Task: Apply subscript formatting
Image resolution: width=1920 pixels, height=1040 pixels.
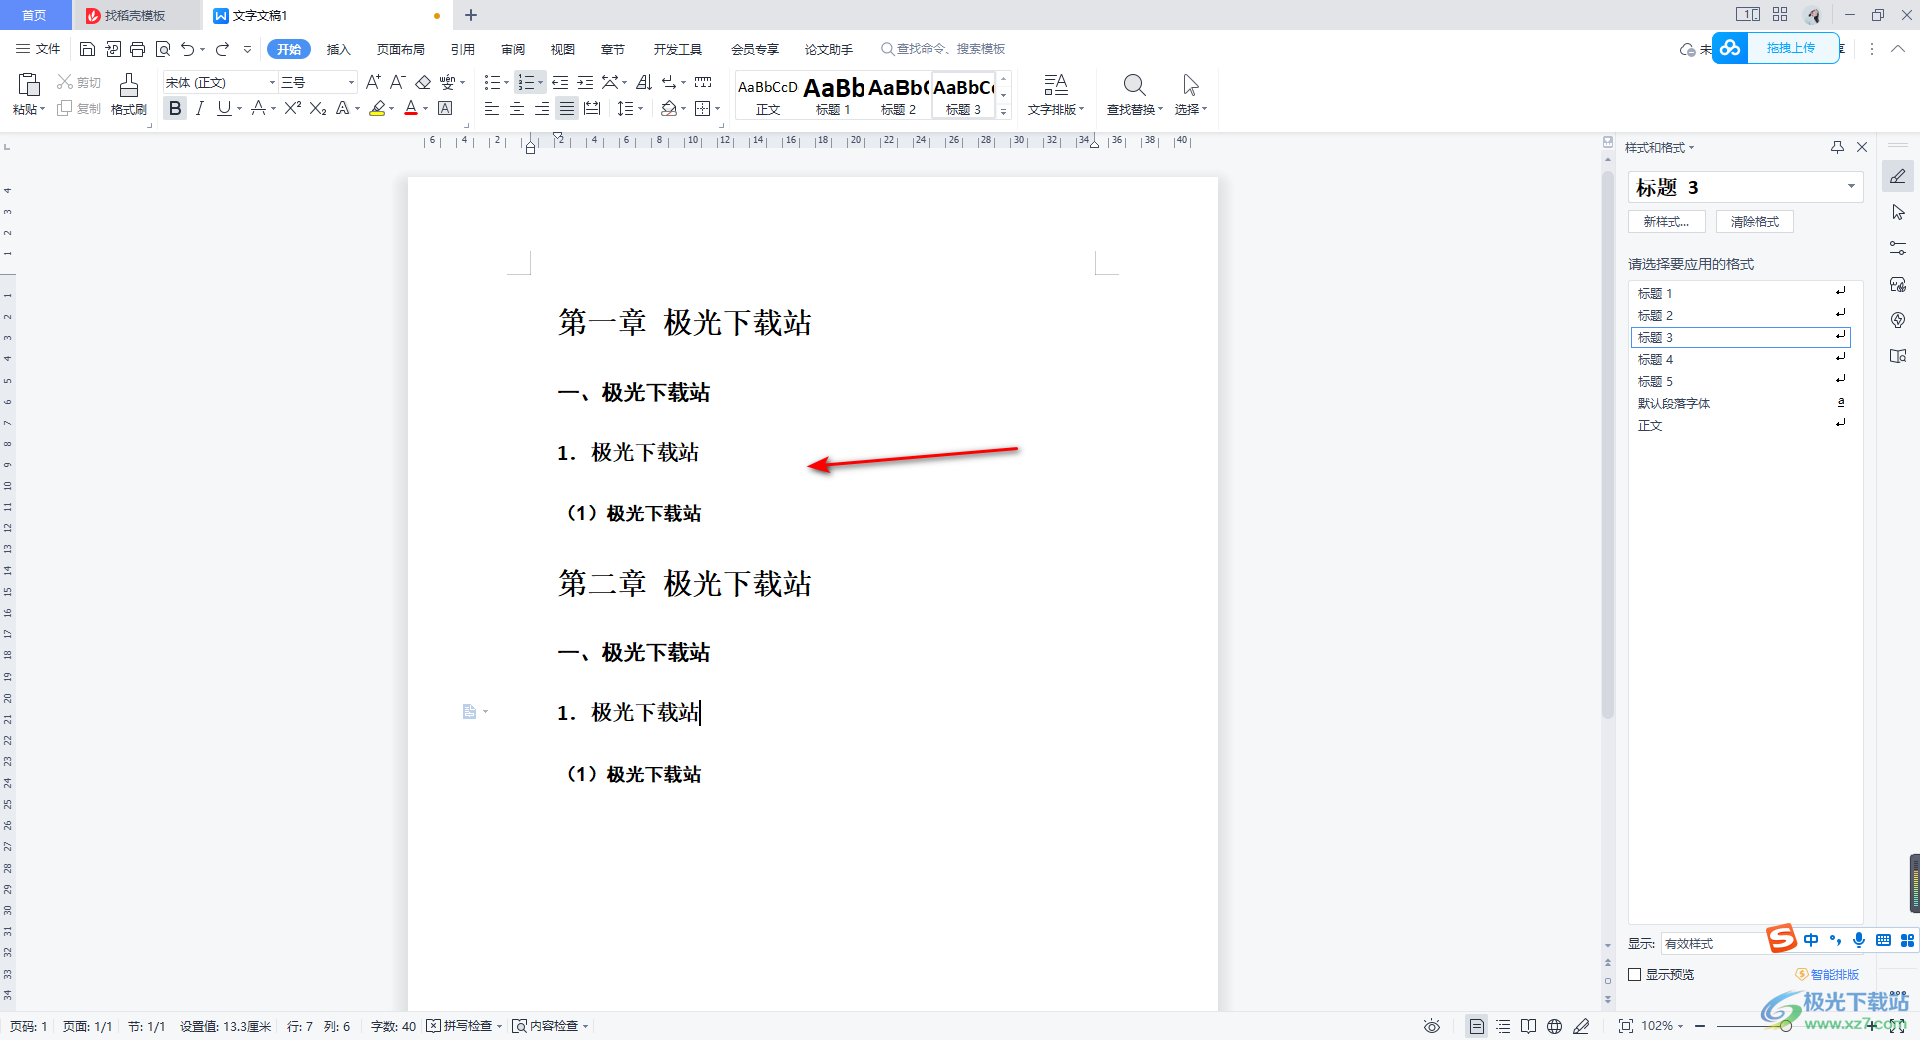Action: (318, 108)
